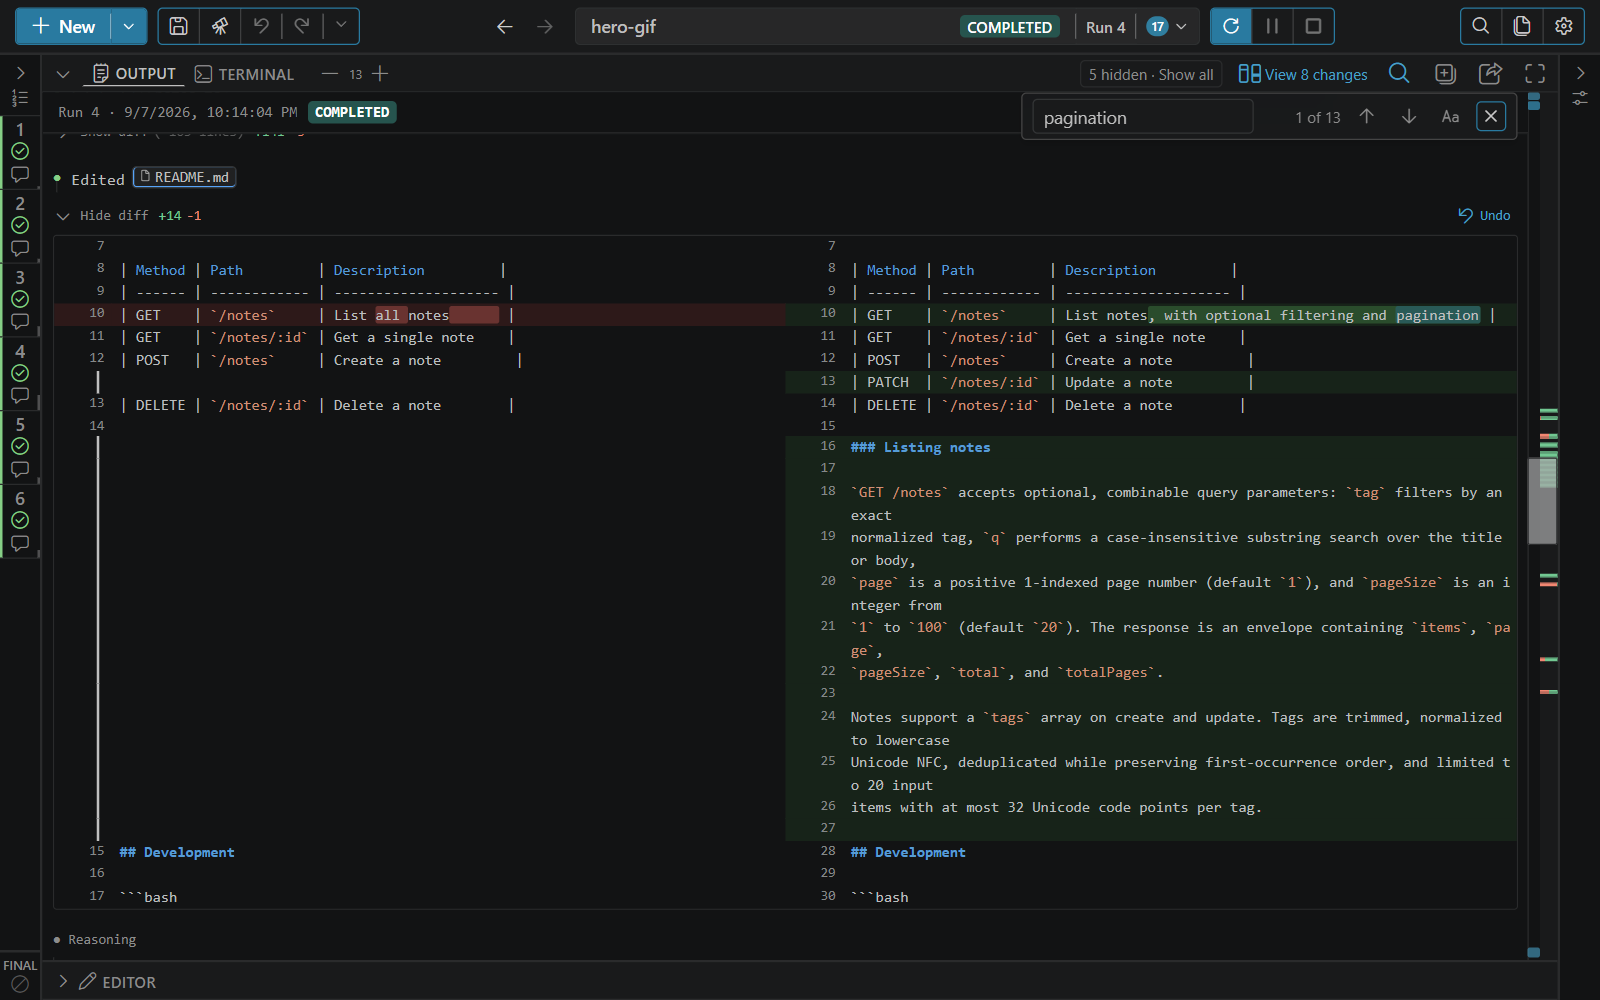This screenshot has height=1000, width=1600.
Task: Click the telescope icon in the toolbar
Action: coord(220,27)
